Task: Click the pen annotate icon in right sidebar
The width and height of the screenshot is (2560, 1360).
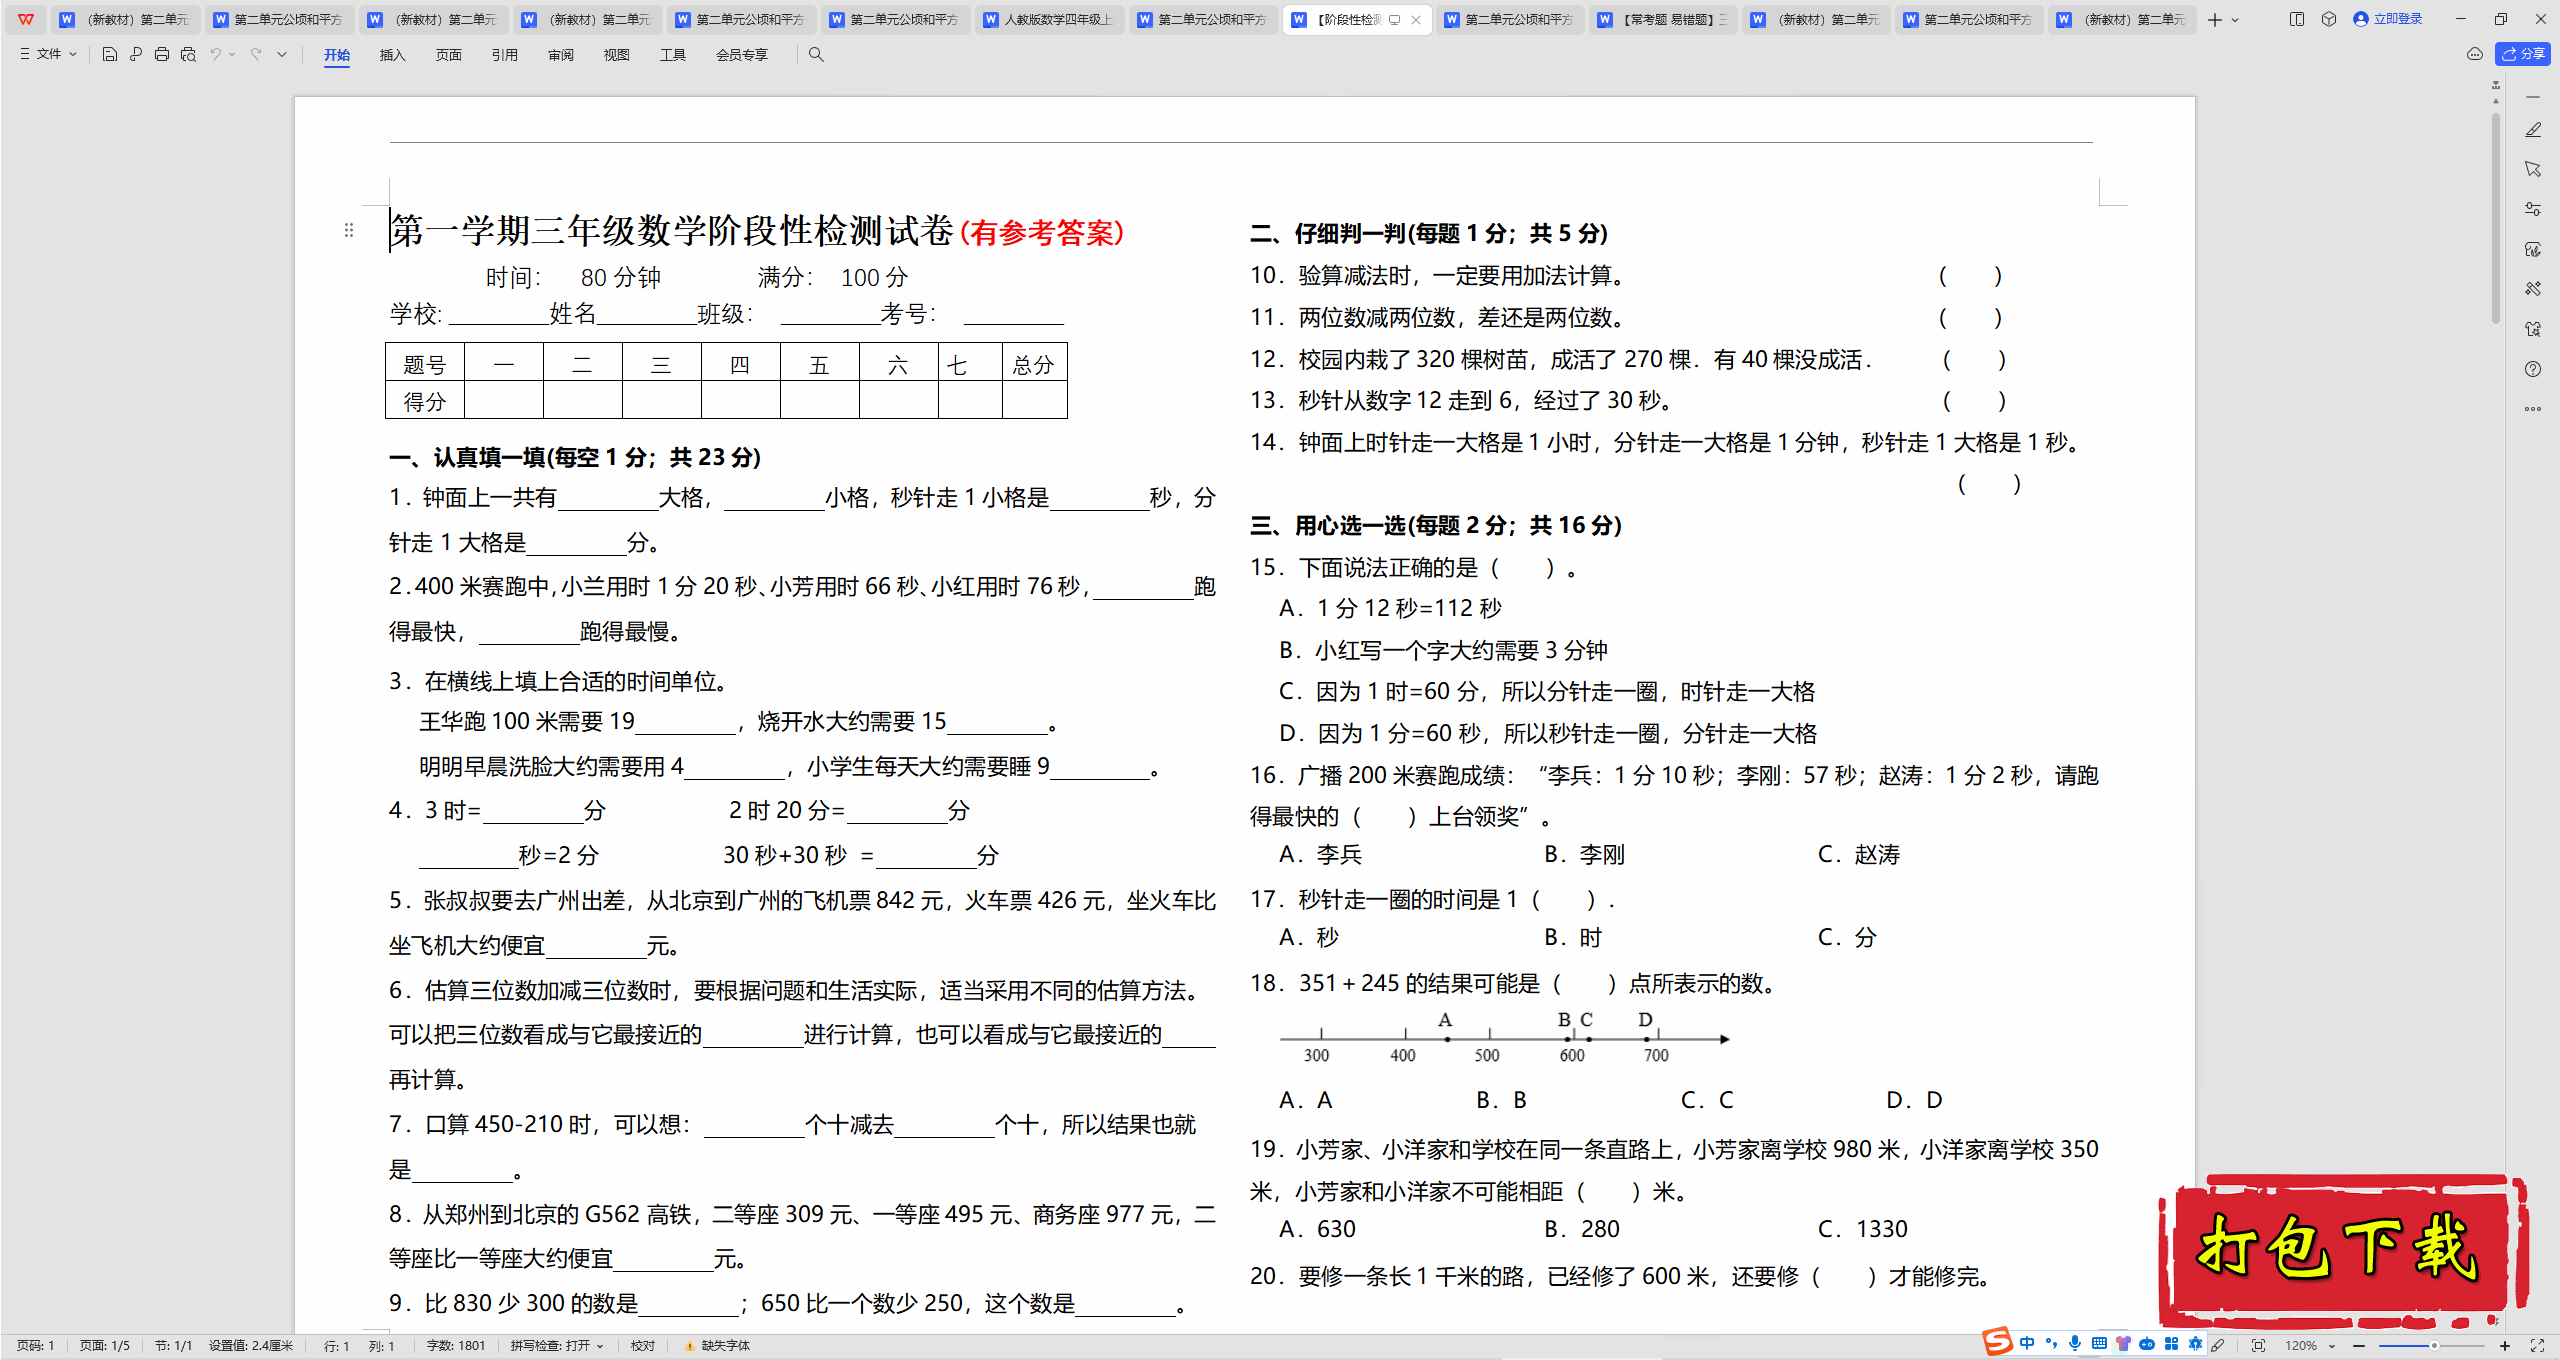Action: (2533, 130)
